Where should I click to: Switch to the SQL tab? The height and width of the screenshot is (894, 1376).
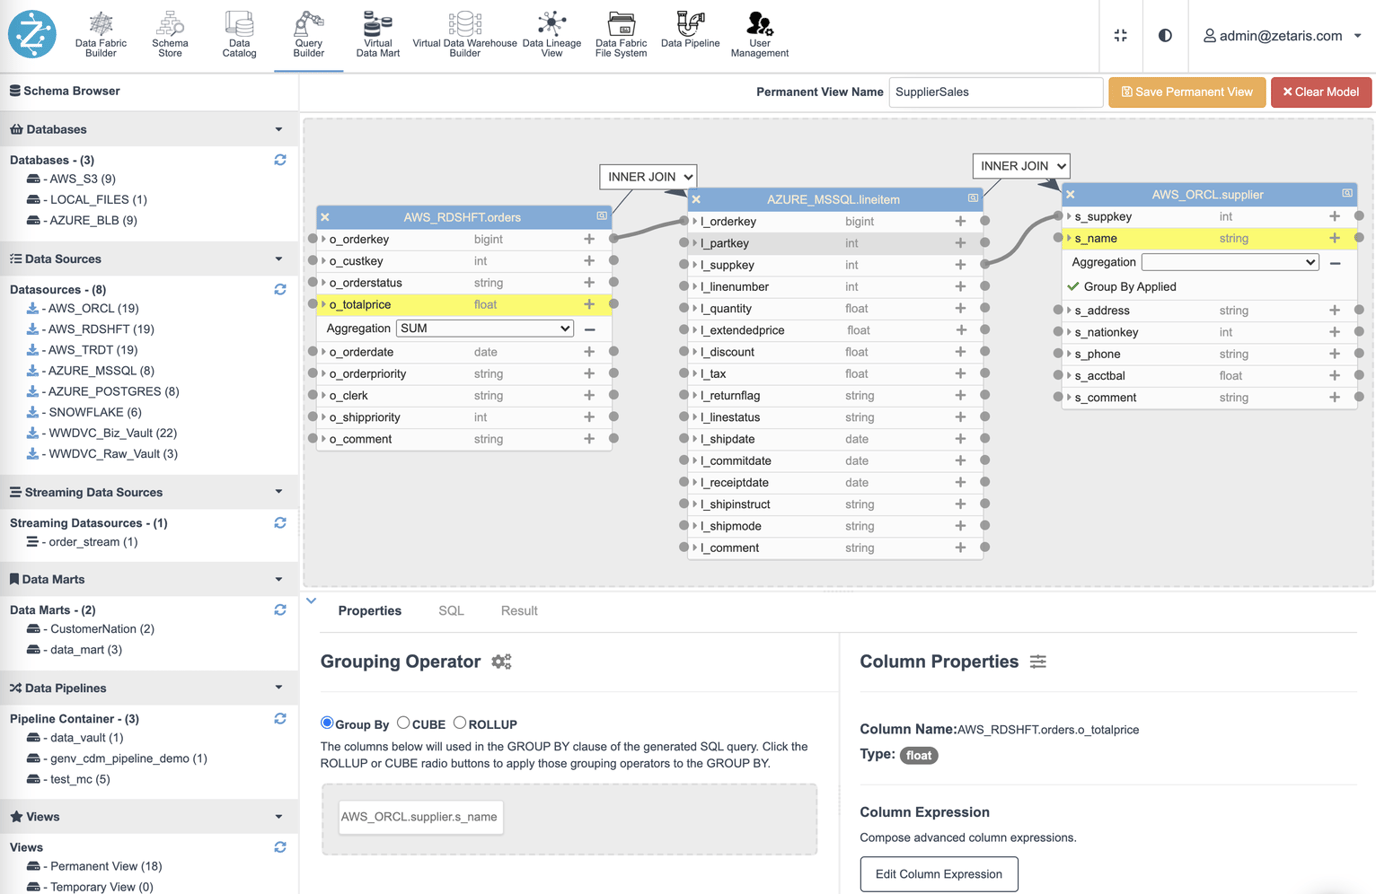[451, 611]
